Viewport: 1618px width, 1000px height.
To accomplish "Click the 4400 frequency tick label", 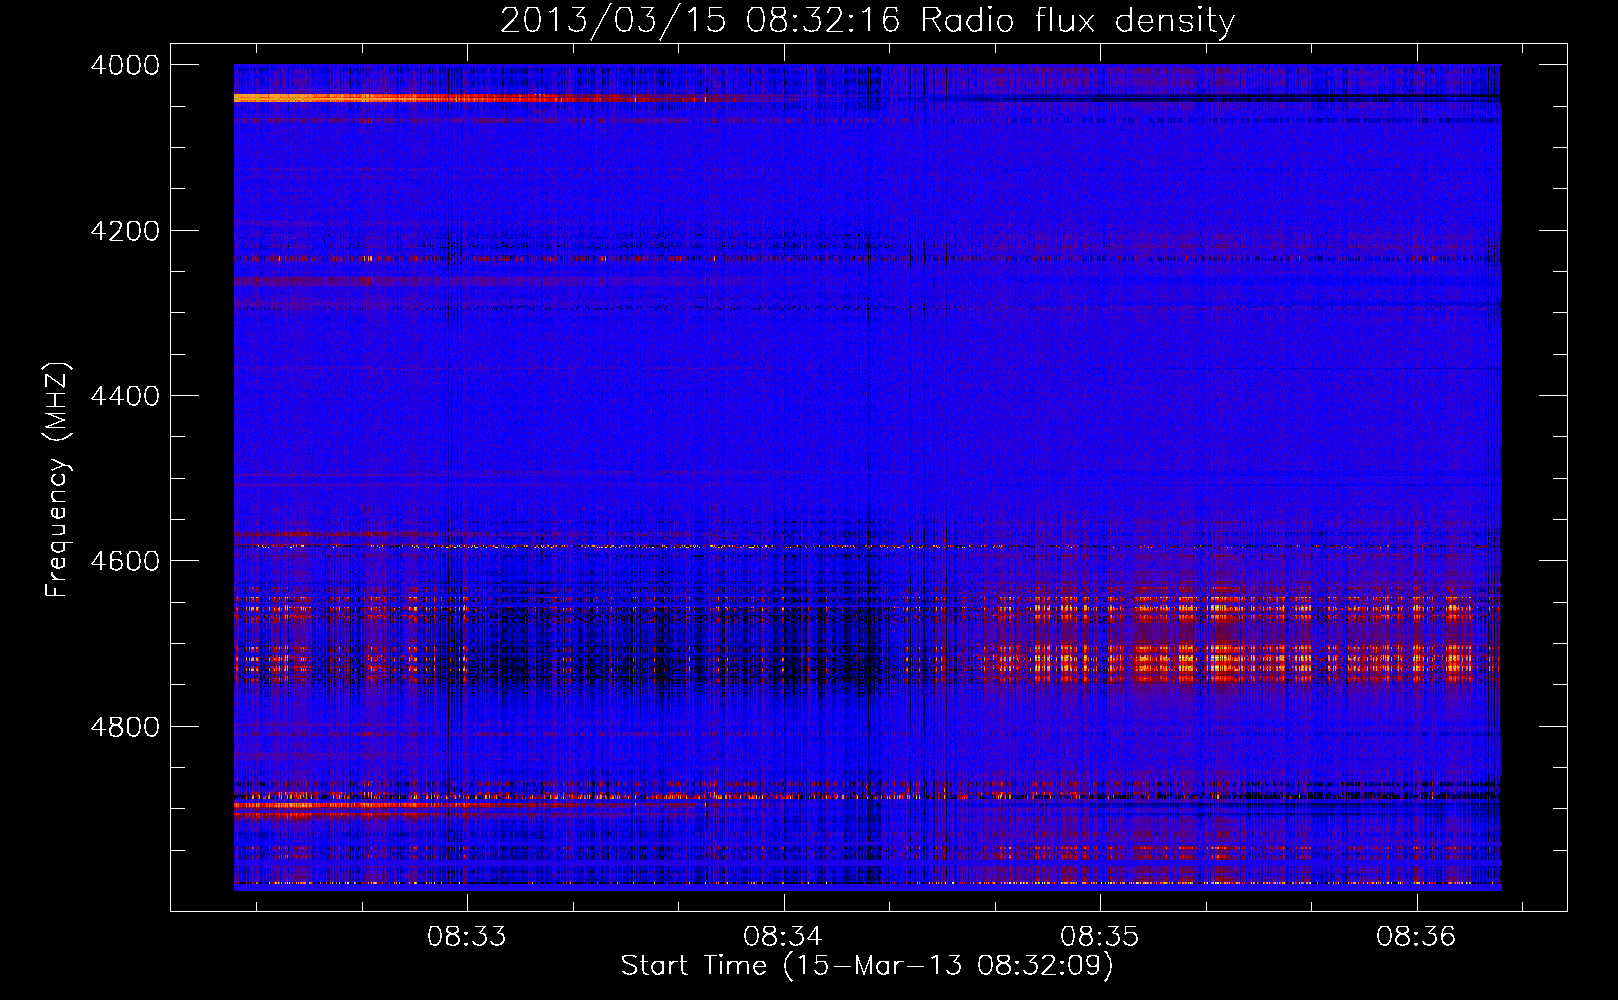I will coord(125,396).
